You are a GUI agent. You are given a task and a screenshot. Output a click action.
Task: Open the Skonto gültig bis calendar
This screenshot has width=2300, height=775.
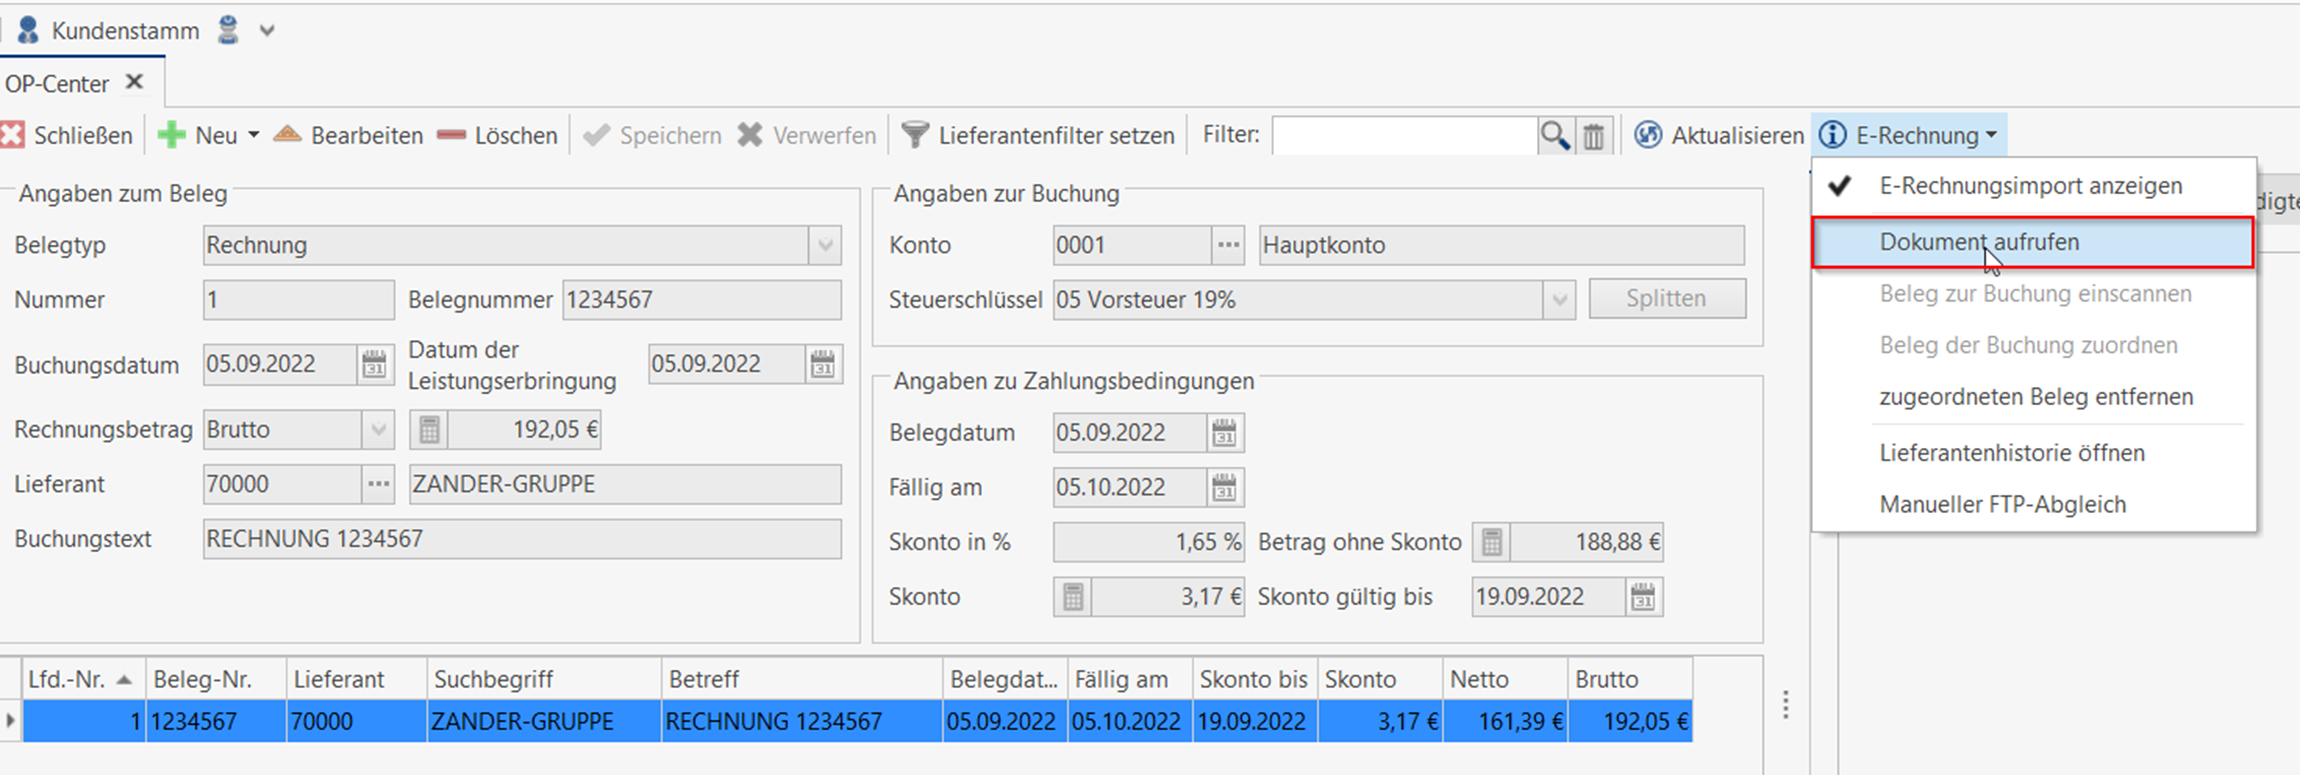1643,597
